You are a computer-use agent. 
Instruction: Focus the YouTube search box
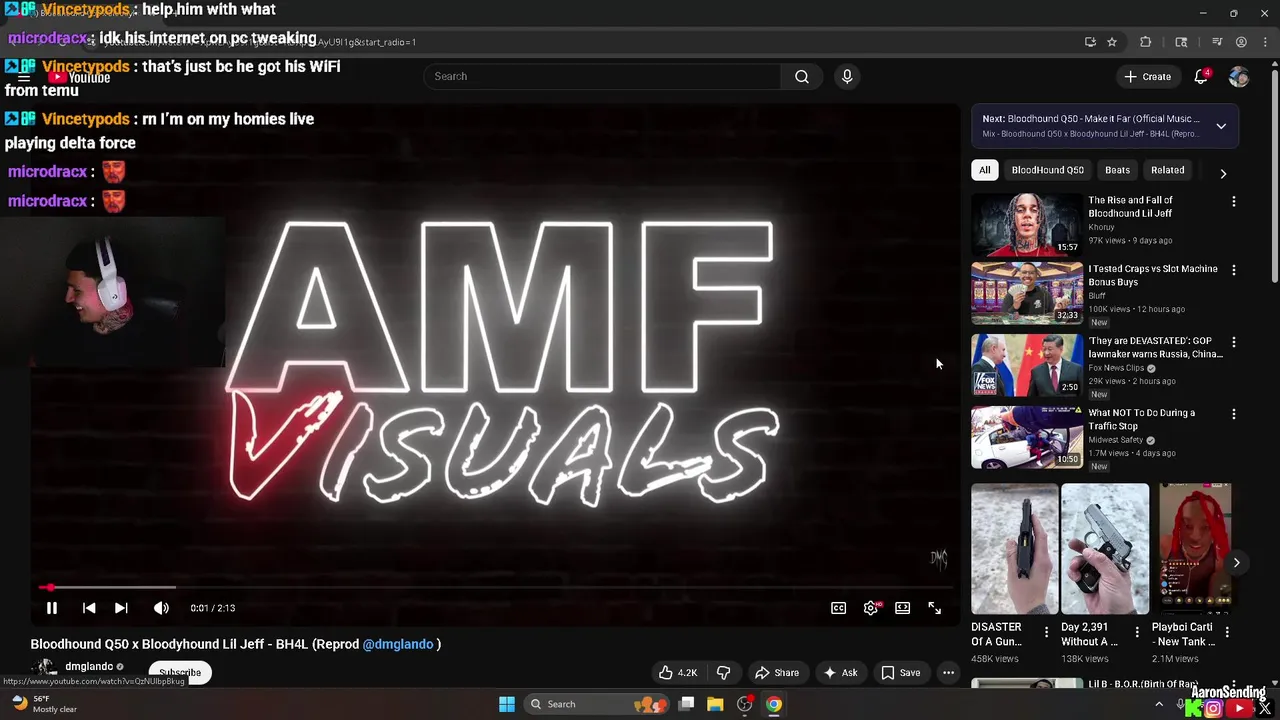point(604,76)
